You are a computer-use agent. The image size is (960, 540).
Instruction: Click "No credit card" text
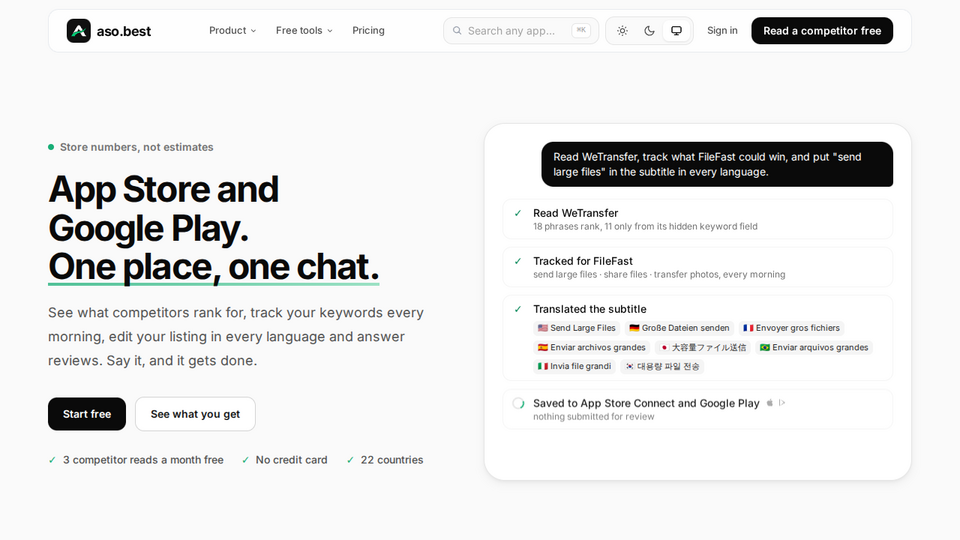click(291, 460)
